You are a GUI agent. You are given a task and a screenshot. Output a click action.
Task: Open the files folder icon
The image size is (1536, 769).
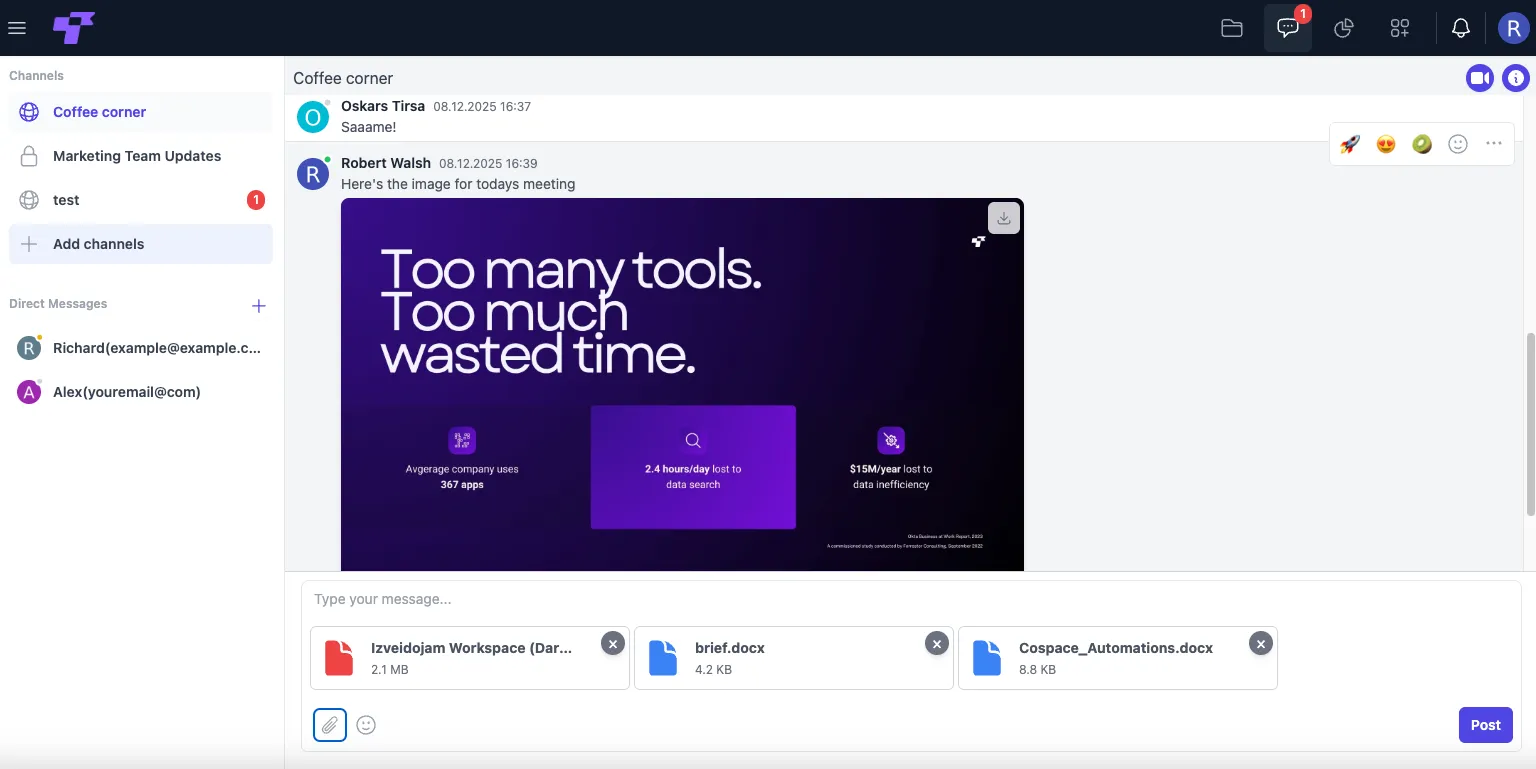[x=1232, y=28]
